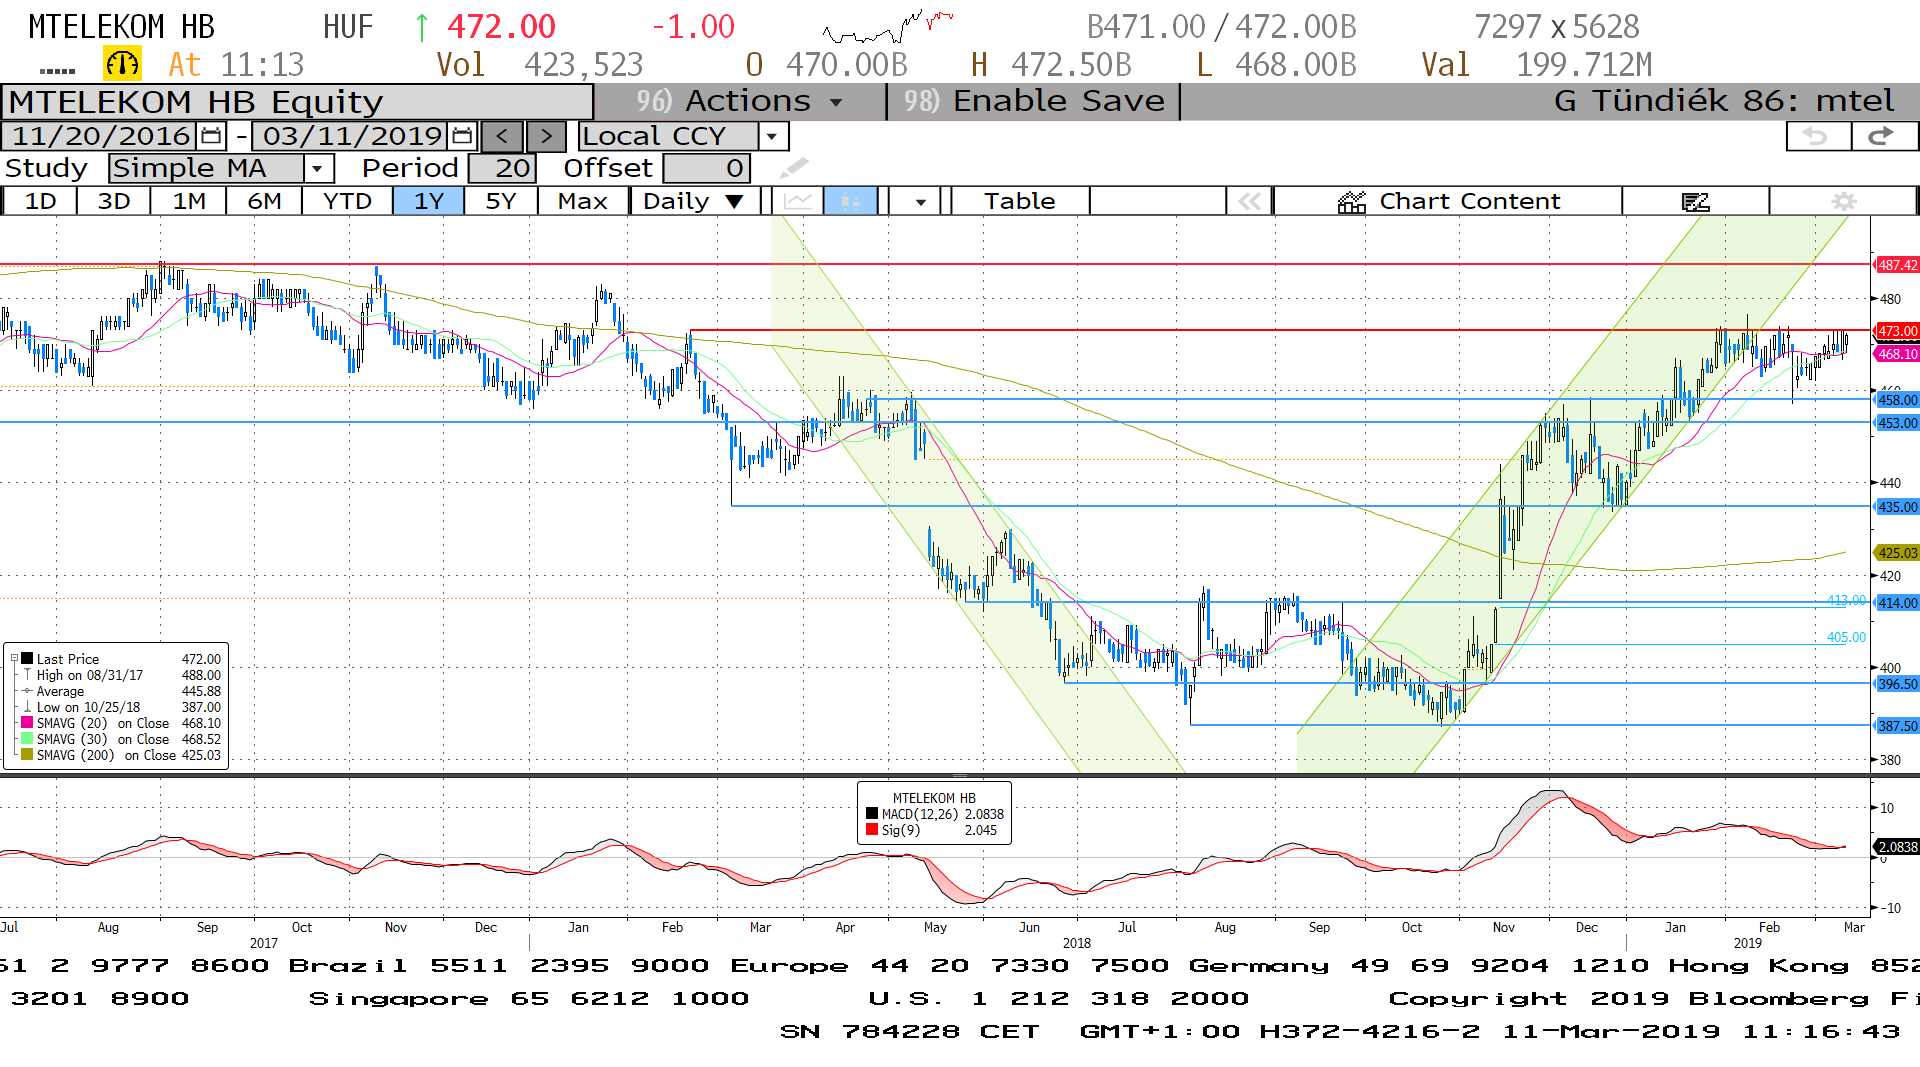Screen dimensions: 1920x1067
Task: Click the Enable Save button
Action: [x=1034, y=101]
